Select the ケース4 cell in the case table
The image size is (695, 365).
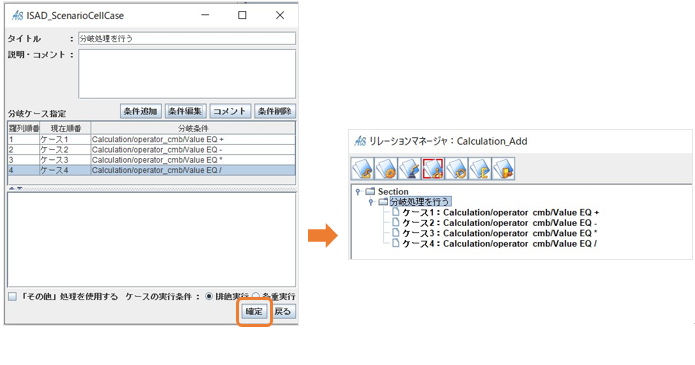(65, 170)
